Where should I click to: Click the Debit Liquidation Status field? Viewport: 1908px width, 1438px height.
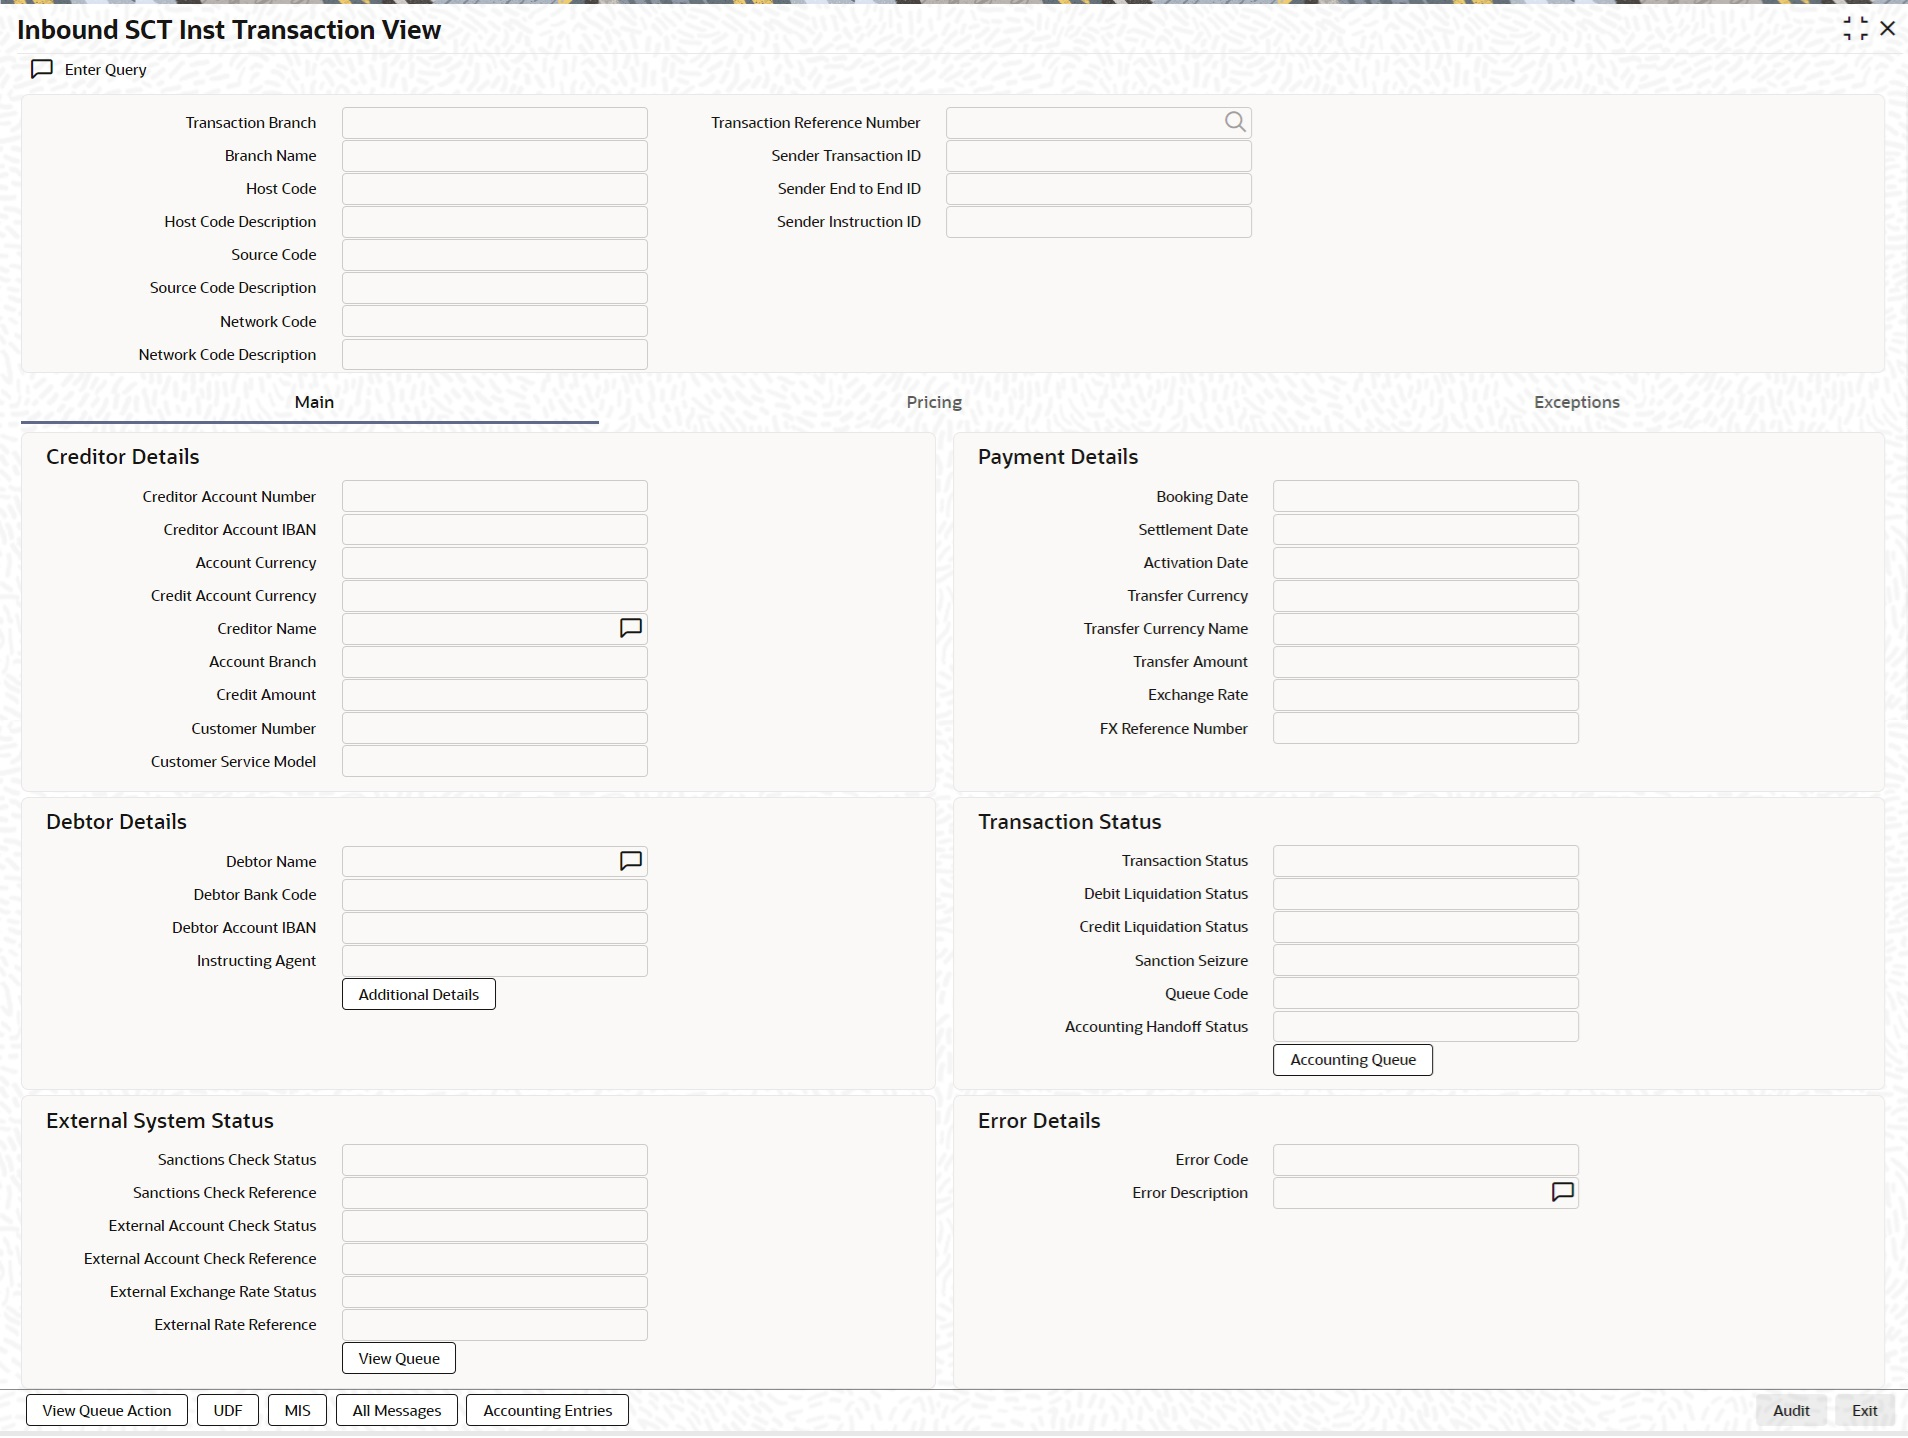(1426, 893)
